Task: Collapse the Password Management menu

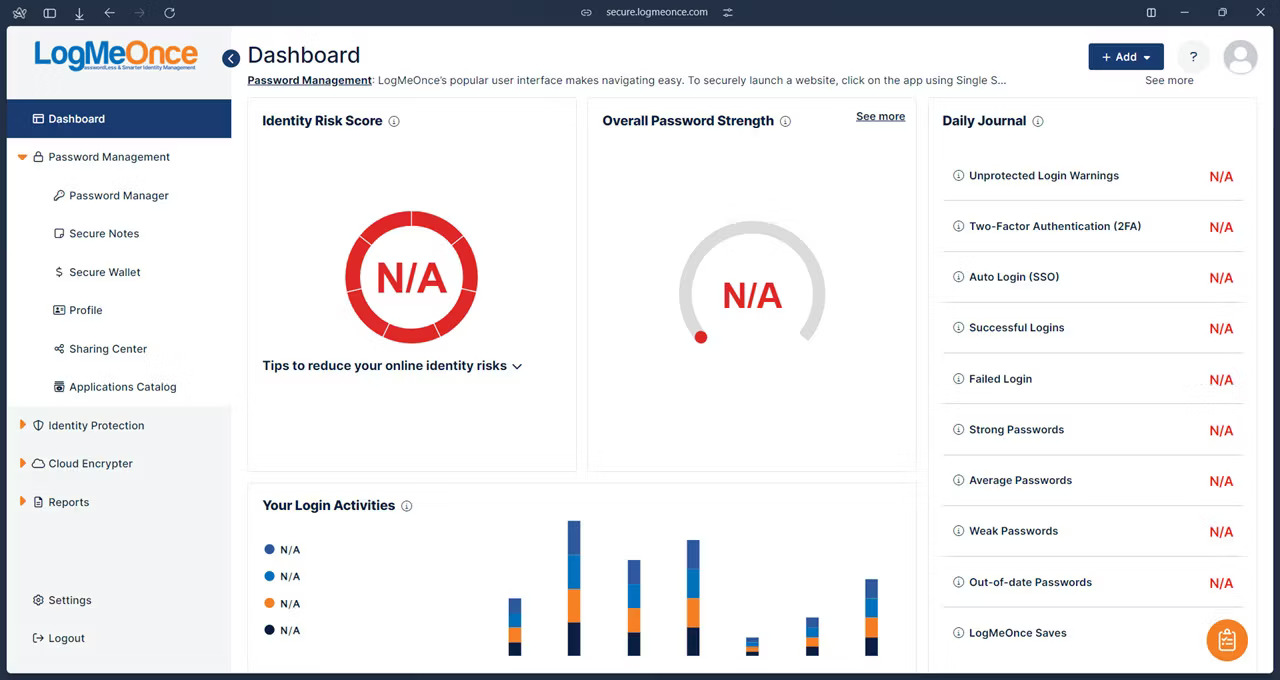Action: click(110, 157)
